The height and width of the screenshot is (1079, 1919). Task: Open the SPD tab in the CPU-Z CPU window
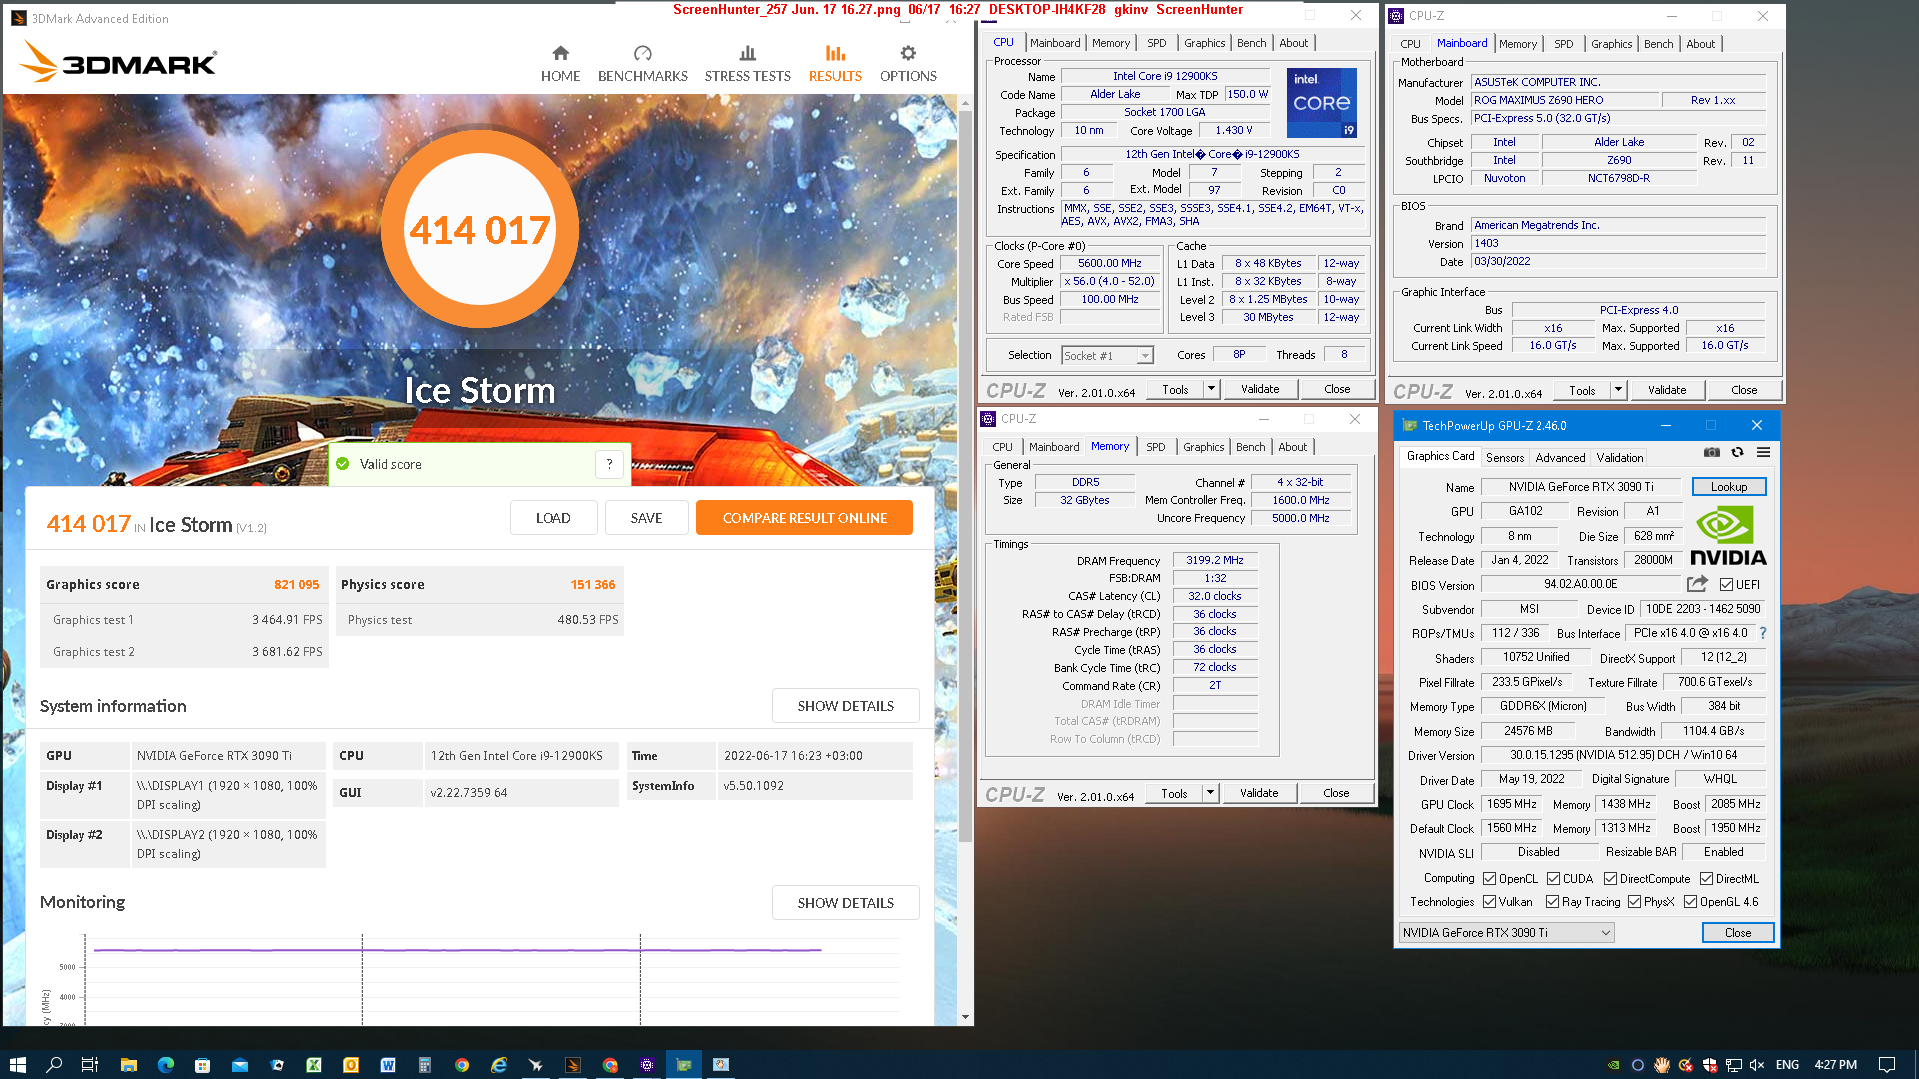coord(1156,43)
